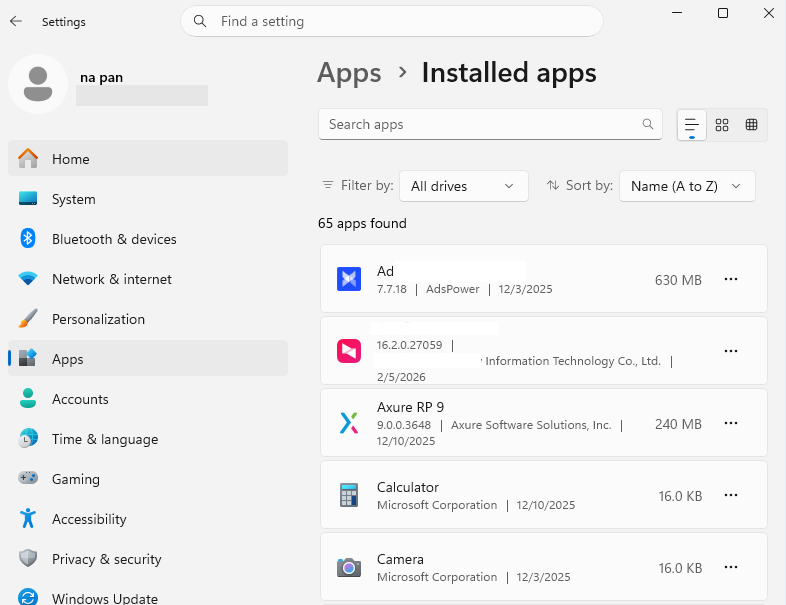Click the Calculator app name
Image resolution: width=786 pixels, height=605 pixels.
pyautogui.click(x=408, y=487)
